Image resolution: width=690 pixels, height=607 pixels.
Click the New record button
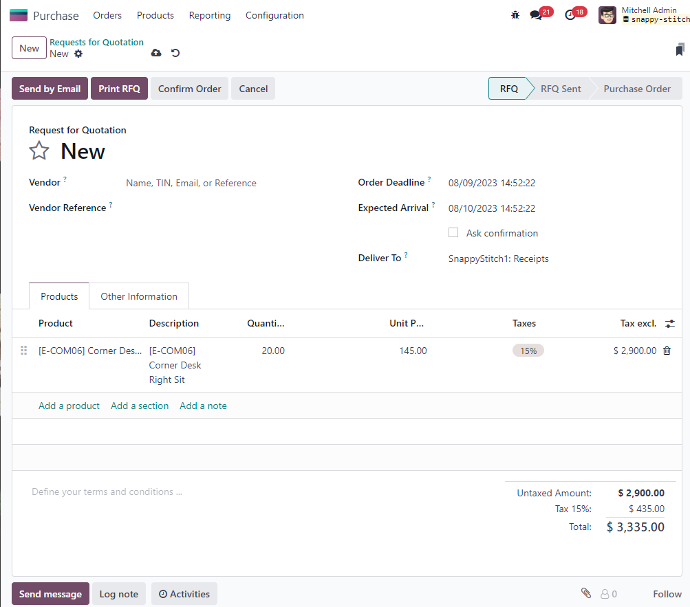(29, 48)
